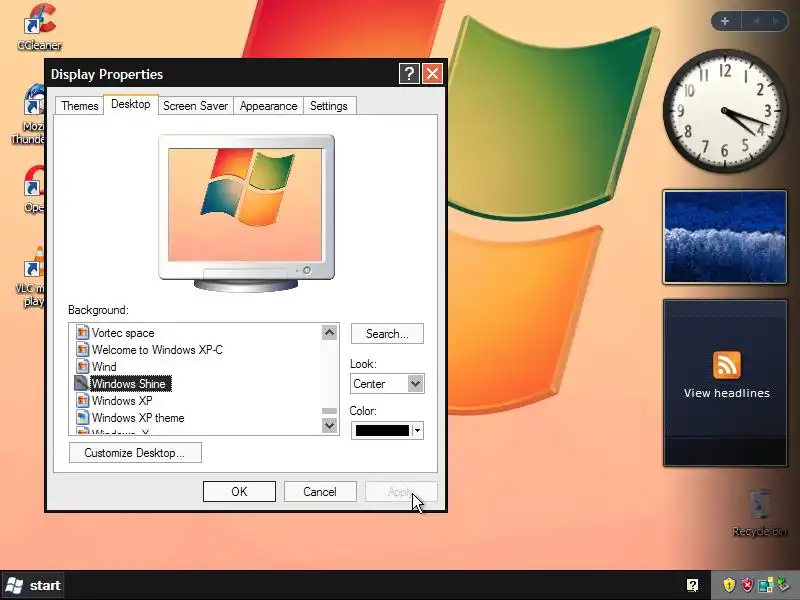Viewport: 800px width, 600px height.
Task: Open the Screen Saver tab
Action: pyautogui.click(x=195, y=106)
